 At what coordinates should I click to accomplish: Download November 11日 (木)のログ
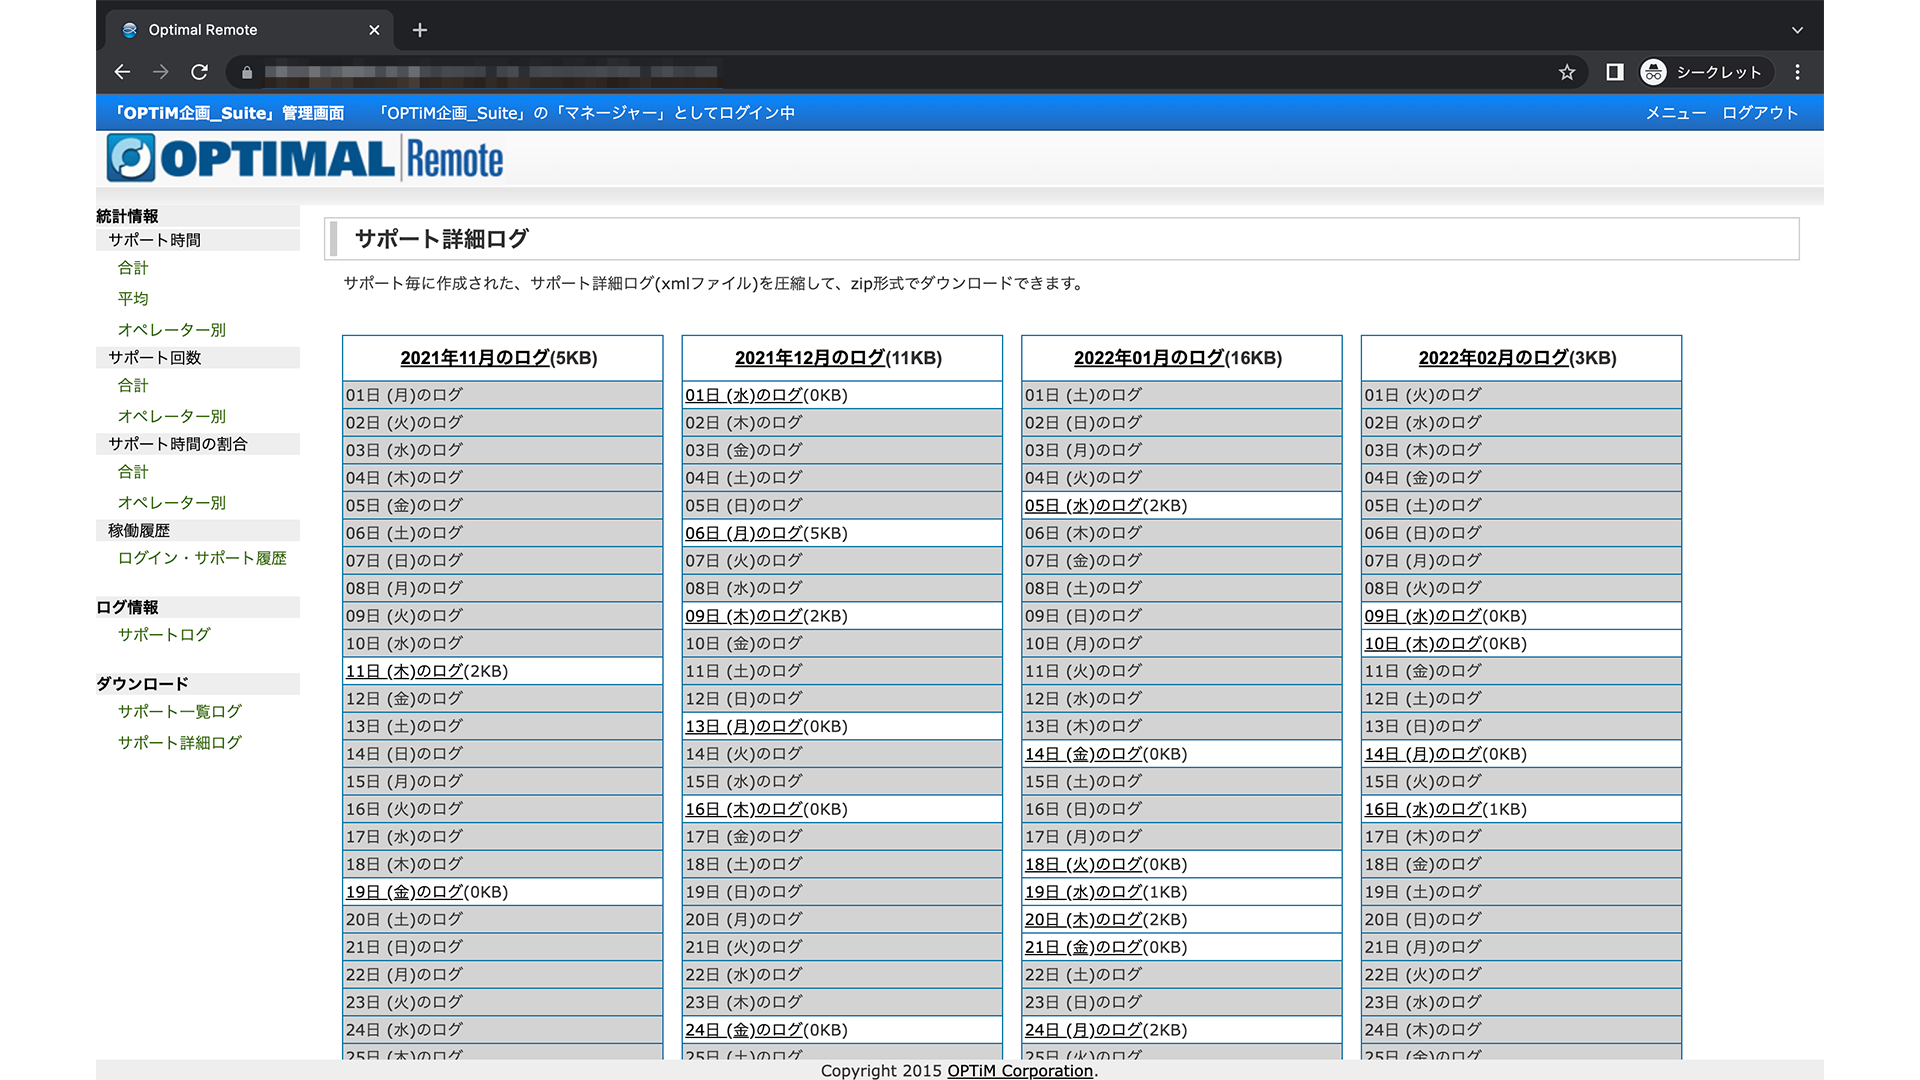pos(404,671)
